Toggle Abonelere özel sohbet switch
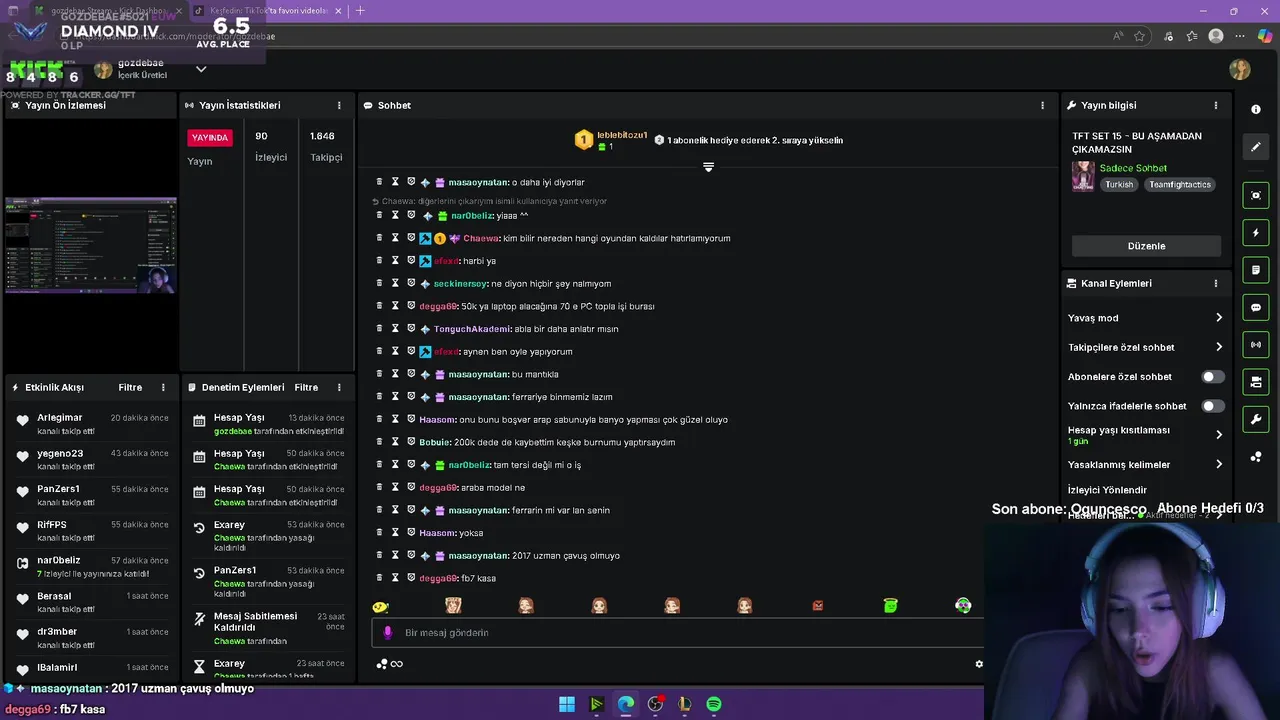The height and width of the screenshot is (720, 1280). (1212, 377)
